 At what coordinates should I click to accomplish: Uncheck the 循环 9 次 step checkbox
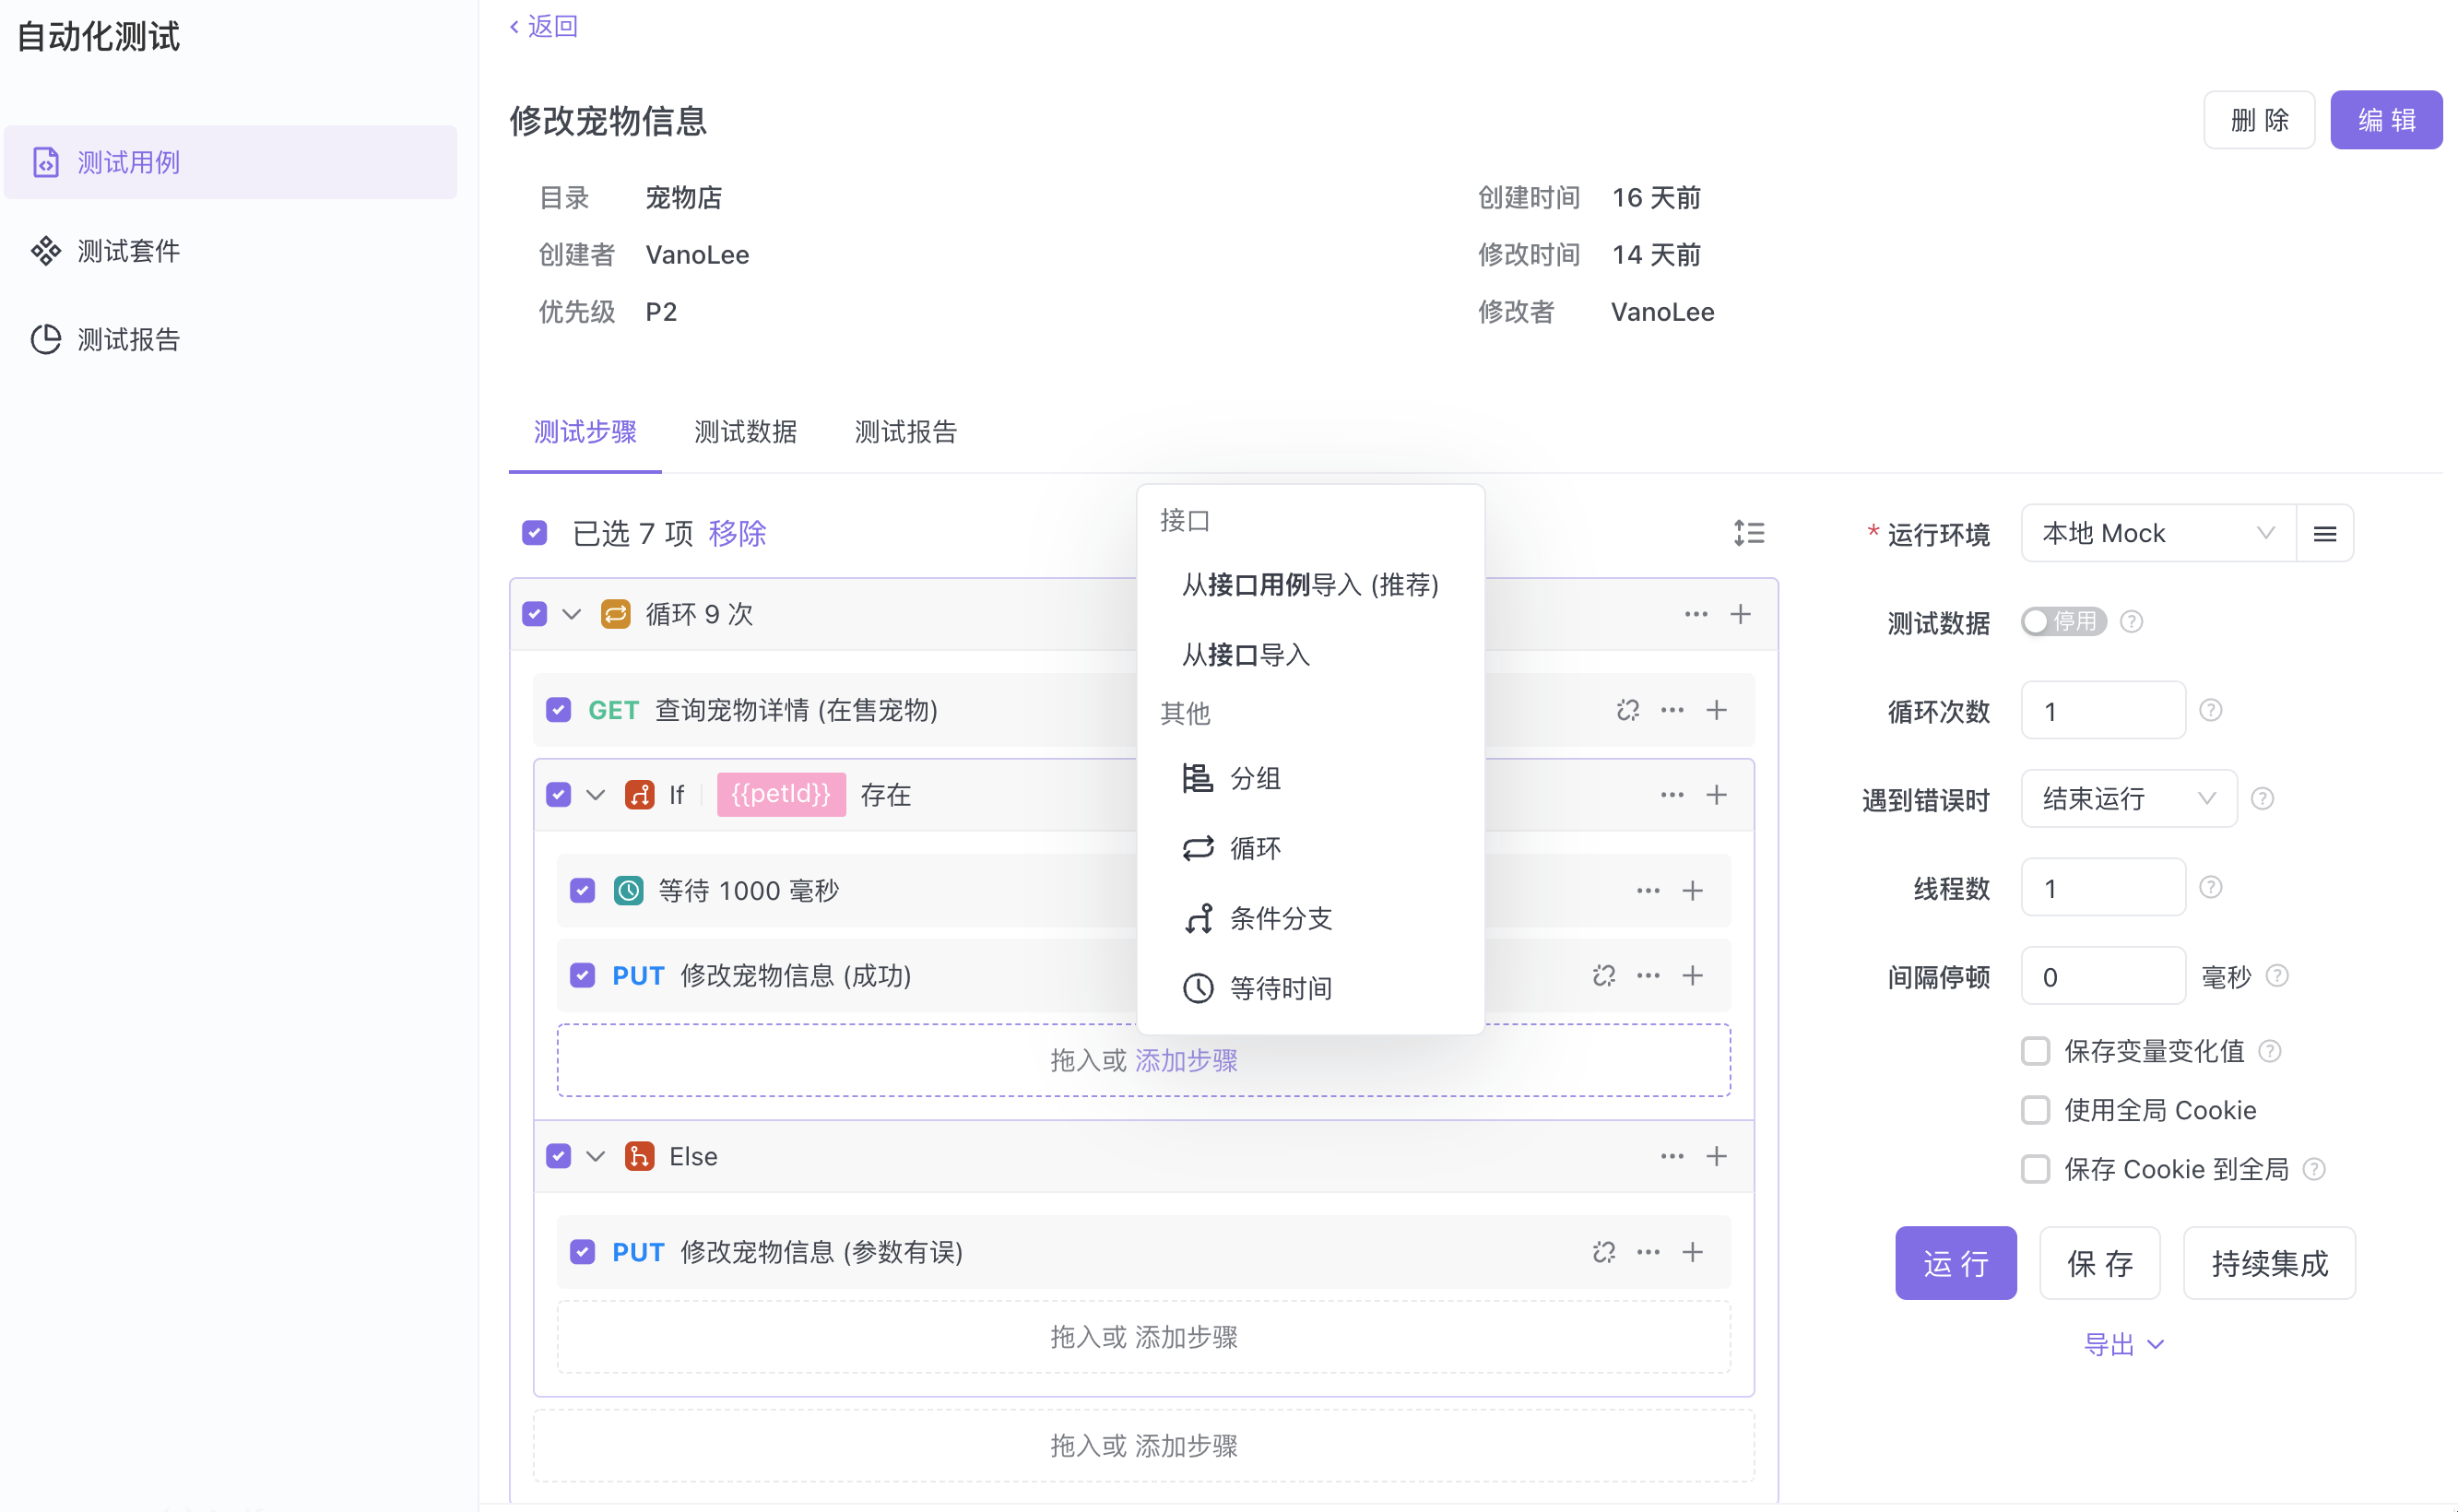tap(535, 614)
